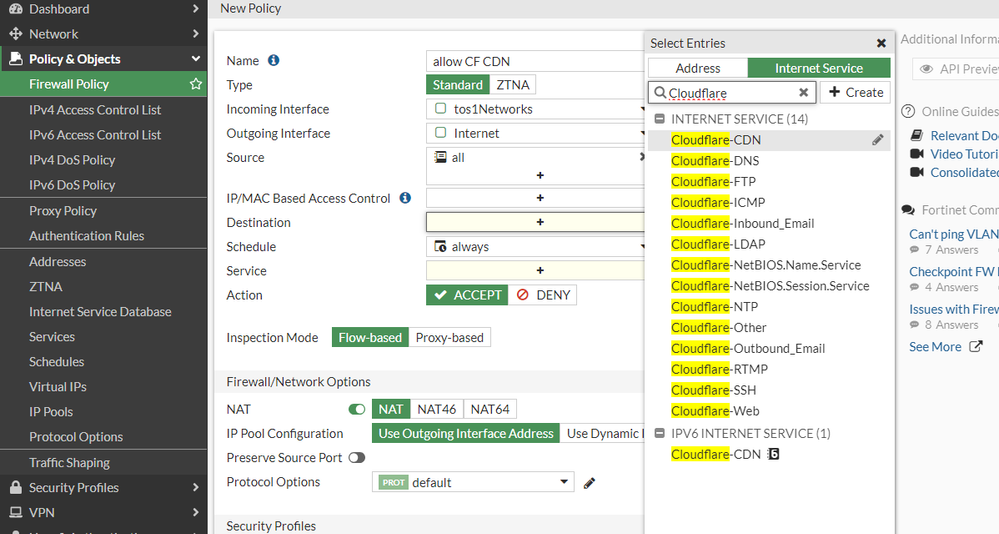Click the plus icon in Destination field

click(x=540, y=222)
